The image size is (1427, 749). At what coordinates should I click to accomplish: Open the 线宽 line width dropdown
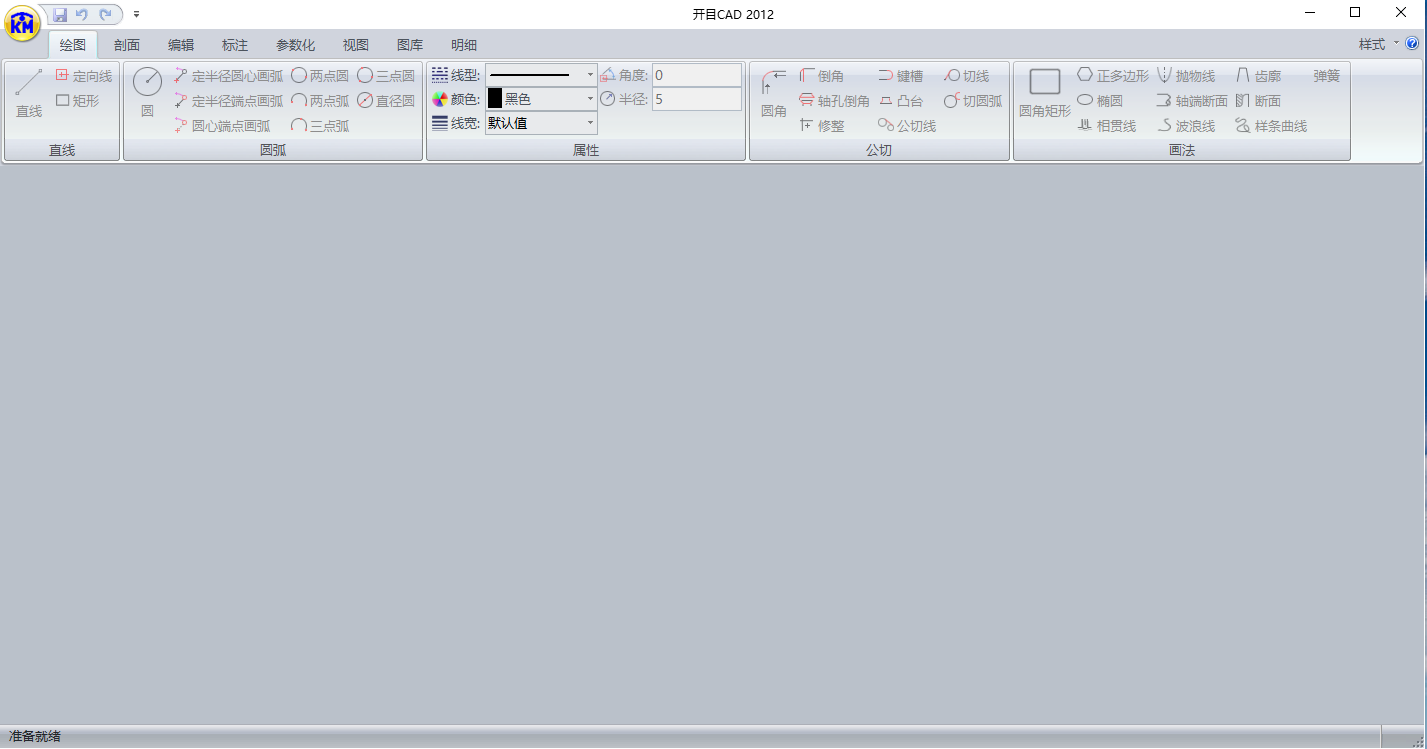point(590,123)
